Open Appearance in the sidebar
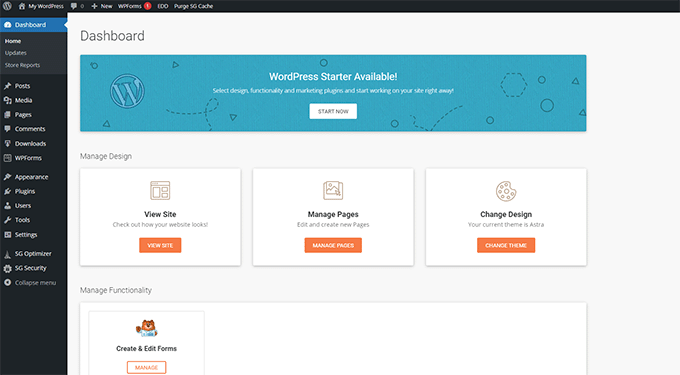The width and height of the screenshot is (680, 375). pos(33,177)
